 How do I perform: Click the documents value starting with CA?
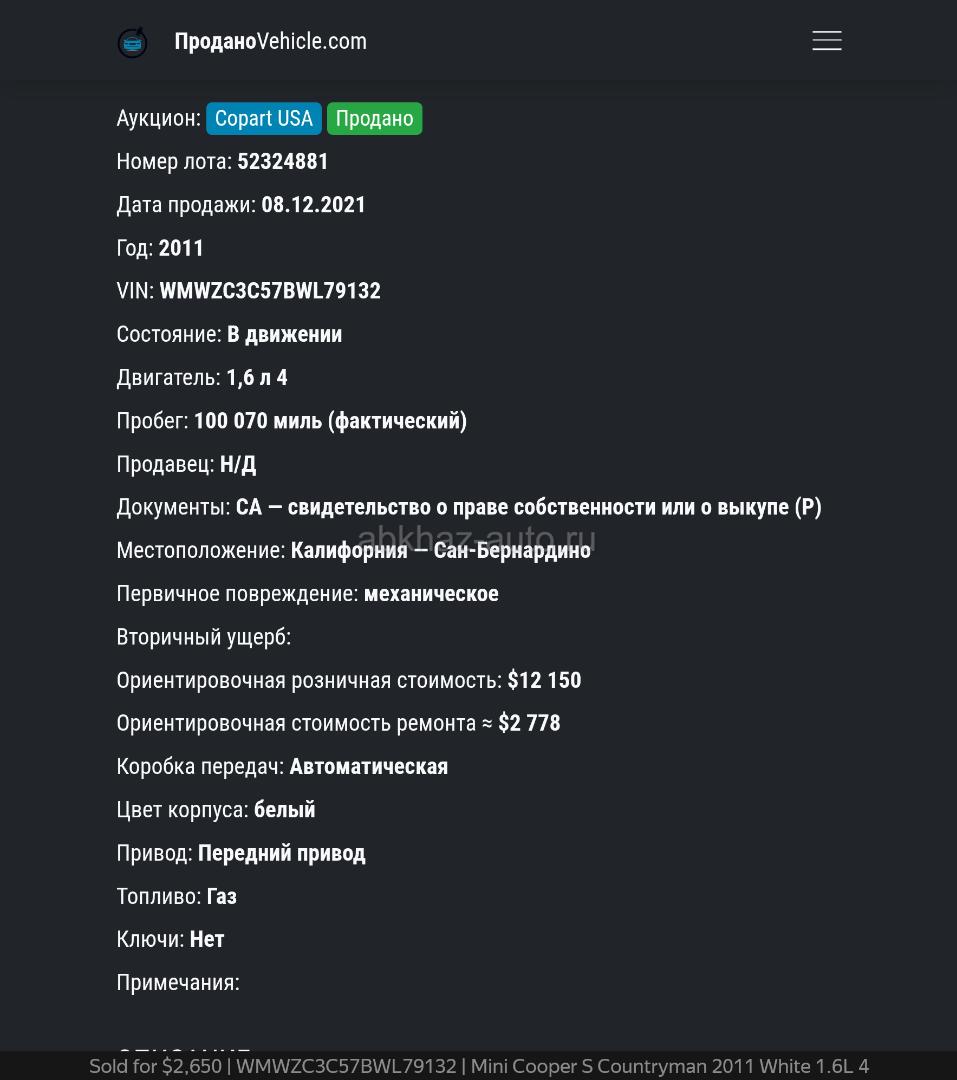(528, 507)
